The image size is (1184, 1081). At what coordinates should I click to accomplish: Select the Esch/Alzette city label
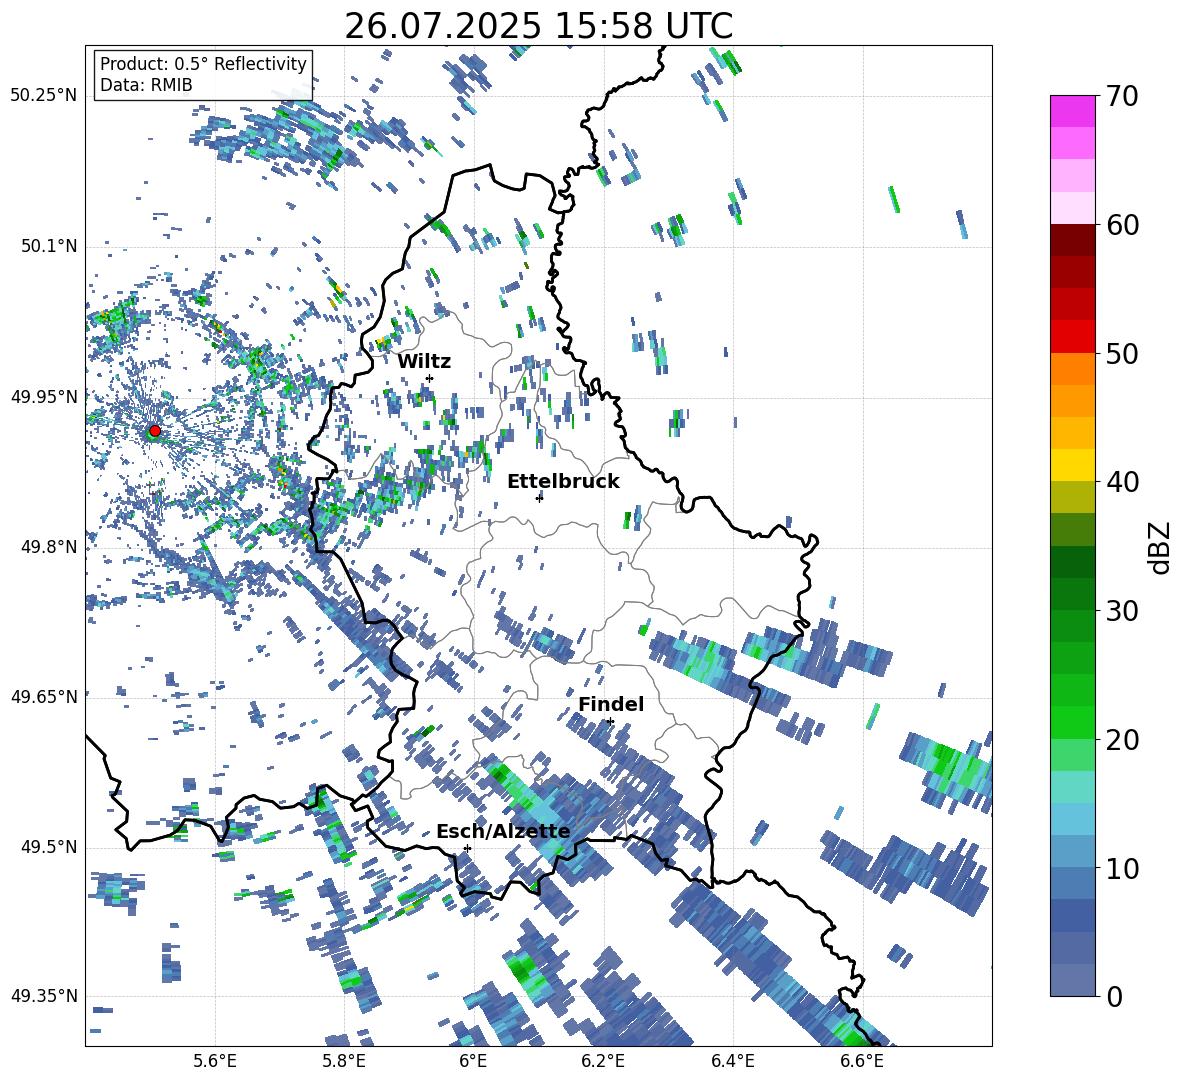pyautogui.click(x=503, y=832)
